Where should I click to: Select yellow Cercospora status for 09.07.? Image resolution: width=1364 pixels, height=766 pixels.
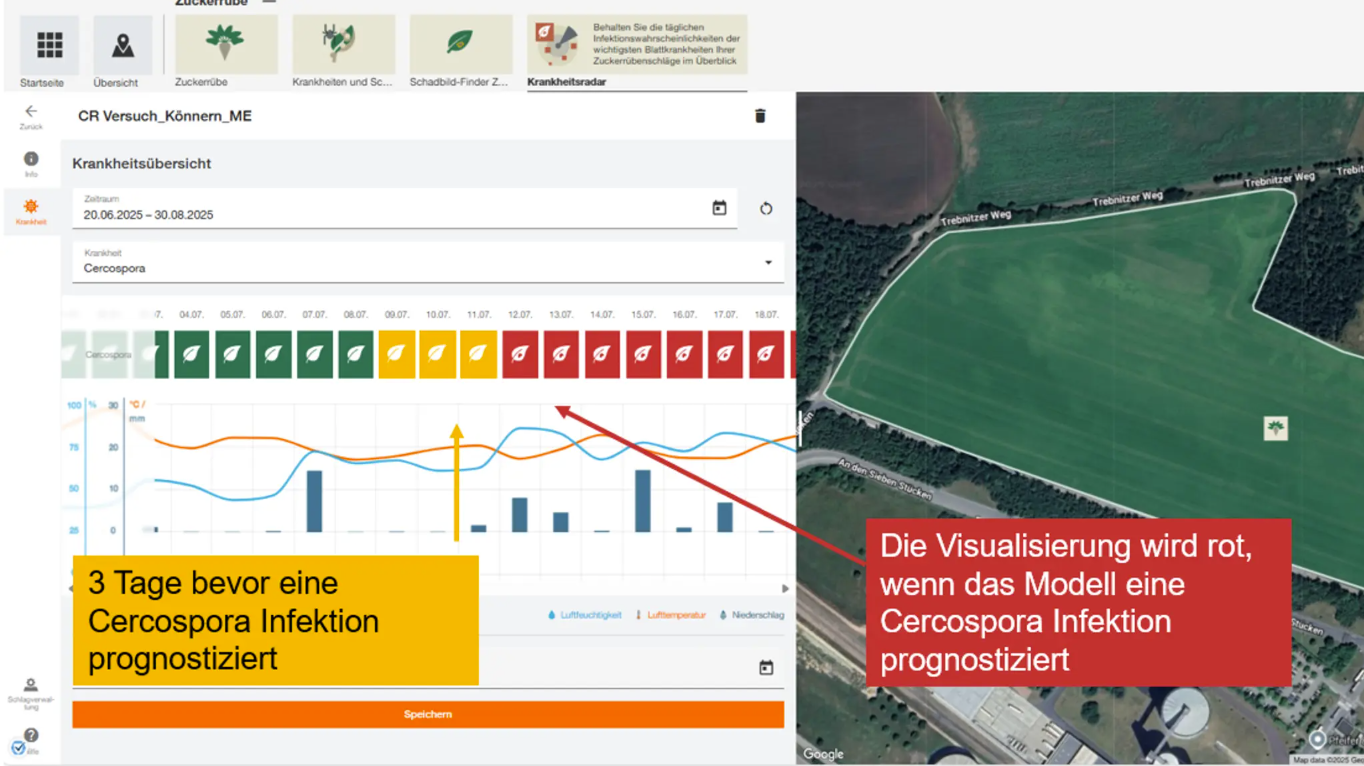click(396, 354)
